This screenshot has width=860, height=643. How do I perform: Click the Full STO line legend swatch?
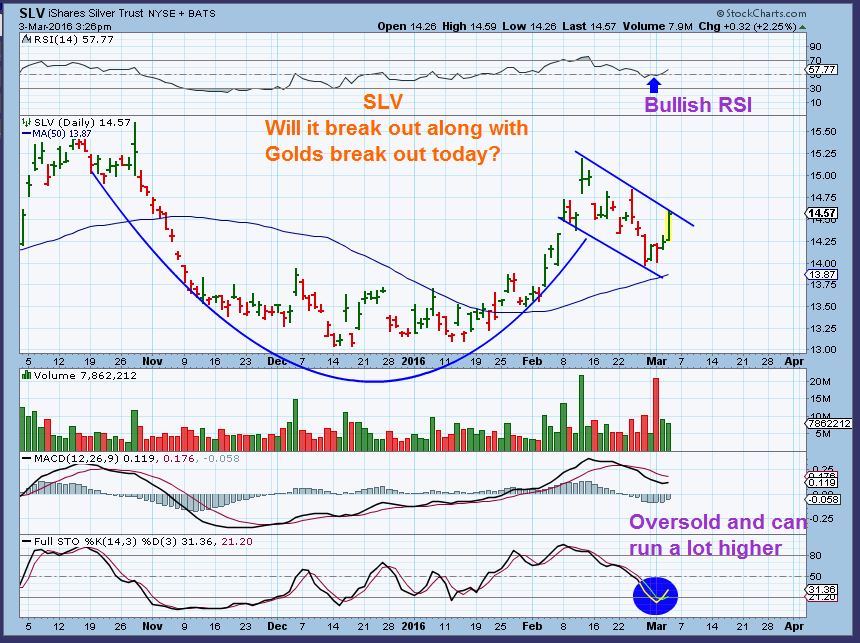[27, 542]
